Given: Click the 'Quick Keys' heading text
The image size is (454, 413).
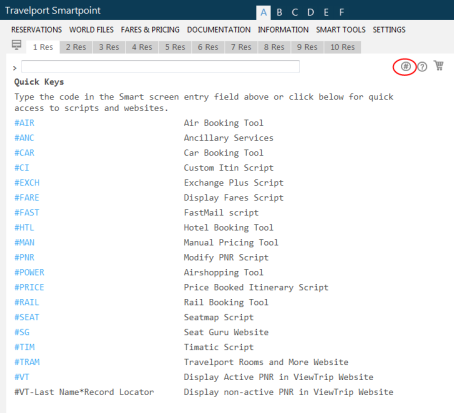Looking at the screenshot, I should click(39, 82).
